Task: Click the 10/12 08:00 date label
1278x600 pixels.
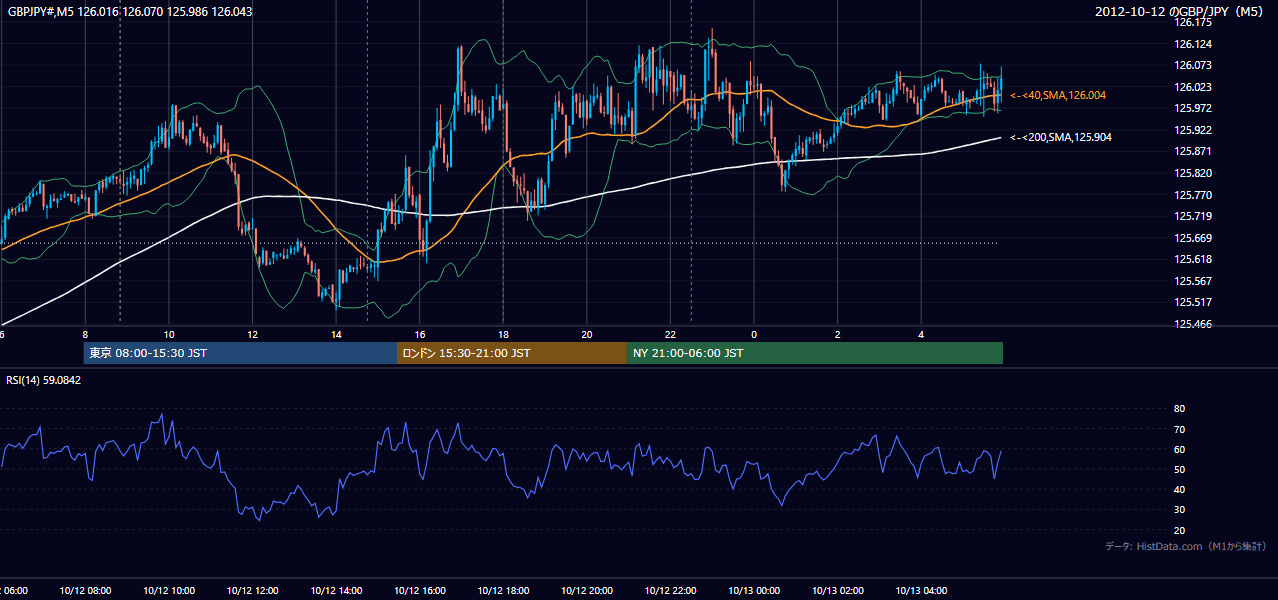Action: click(x=85, y=590)
